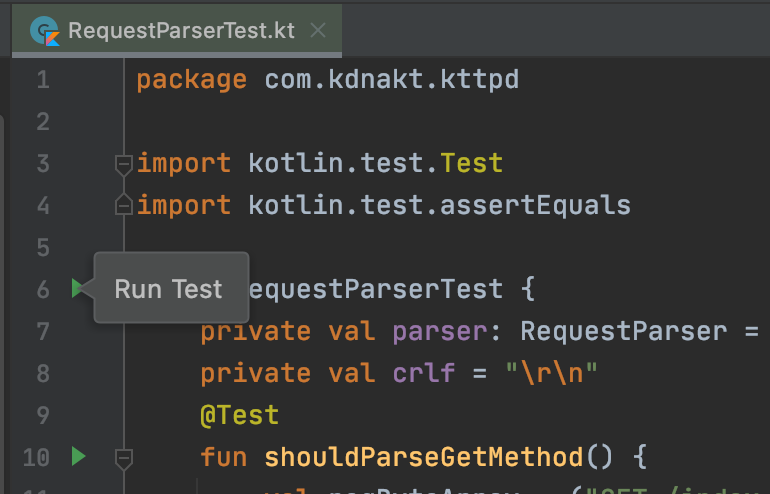Click the 'parser' property name on line 7
Viewport: 770px width, 494px height.
click(x=440, y=331)
